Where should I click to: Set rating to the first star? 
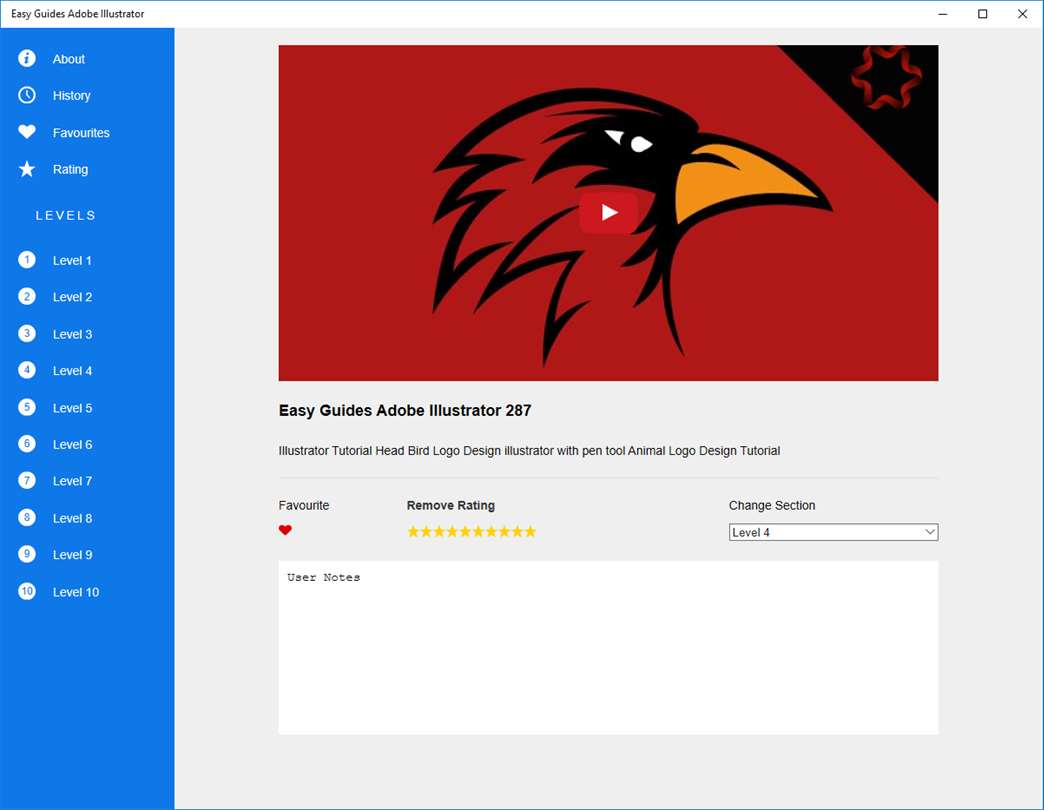(413, 531)
